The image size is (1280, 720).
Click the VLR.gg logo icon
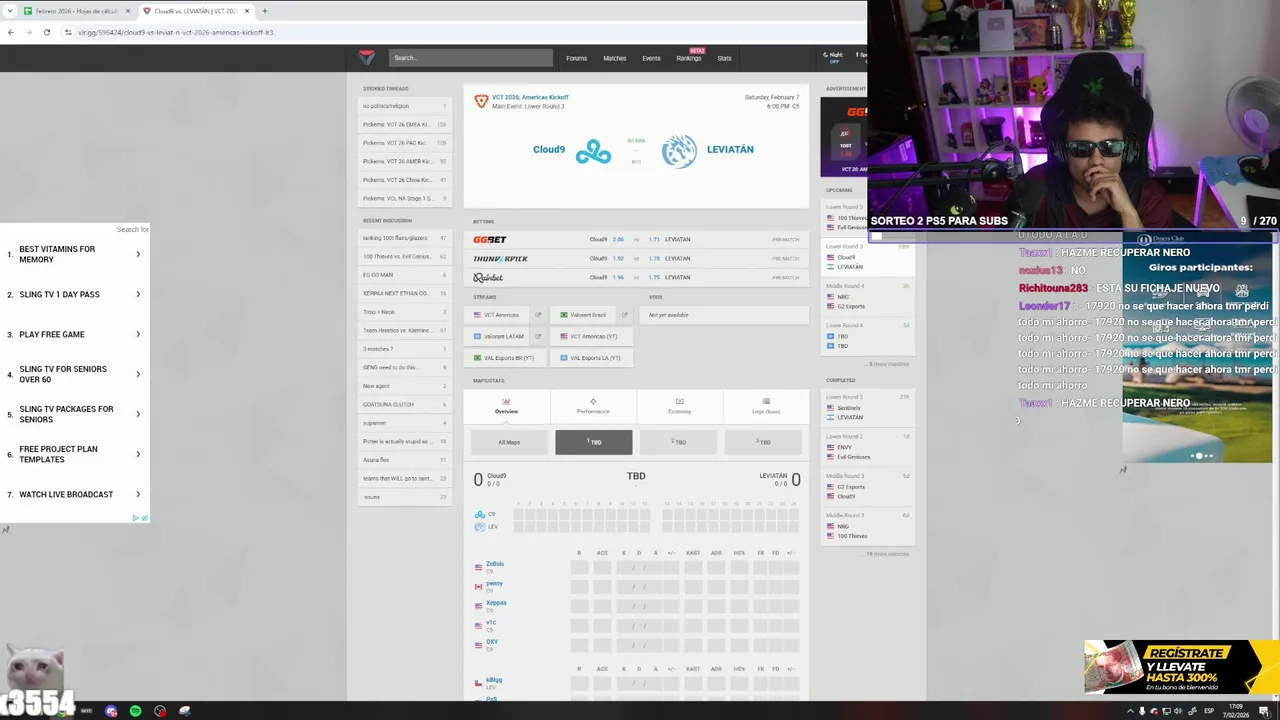pos(366,58)
